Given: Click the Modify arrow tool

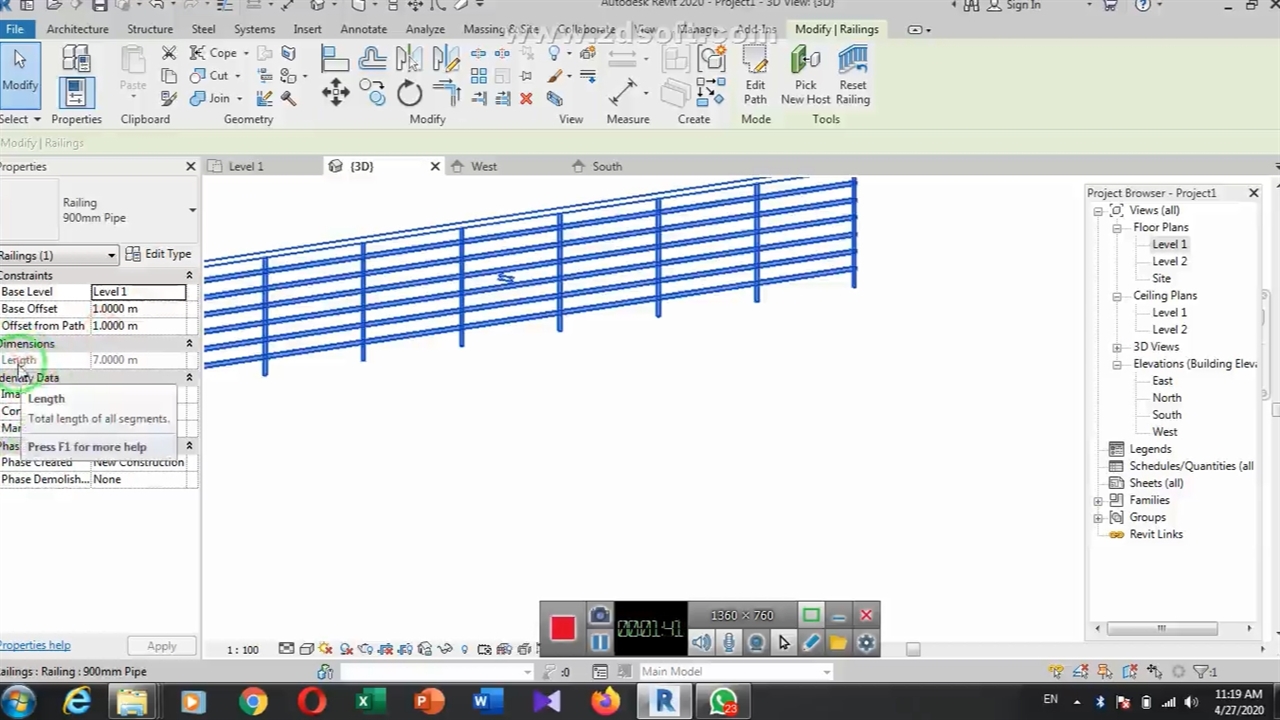Looking at the screenshot, I should tap(20, 70).
